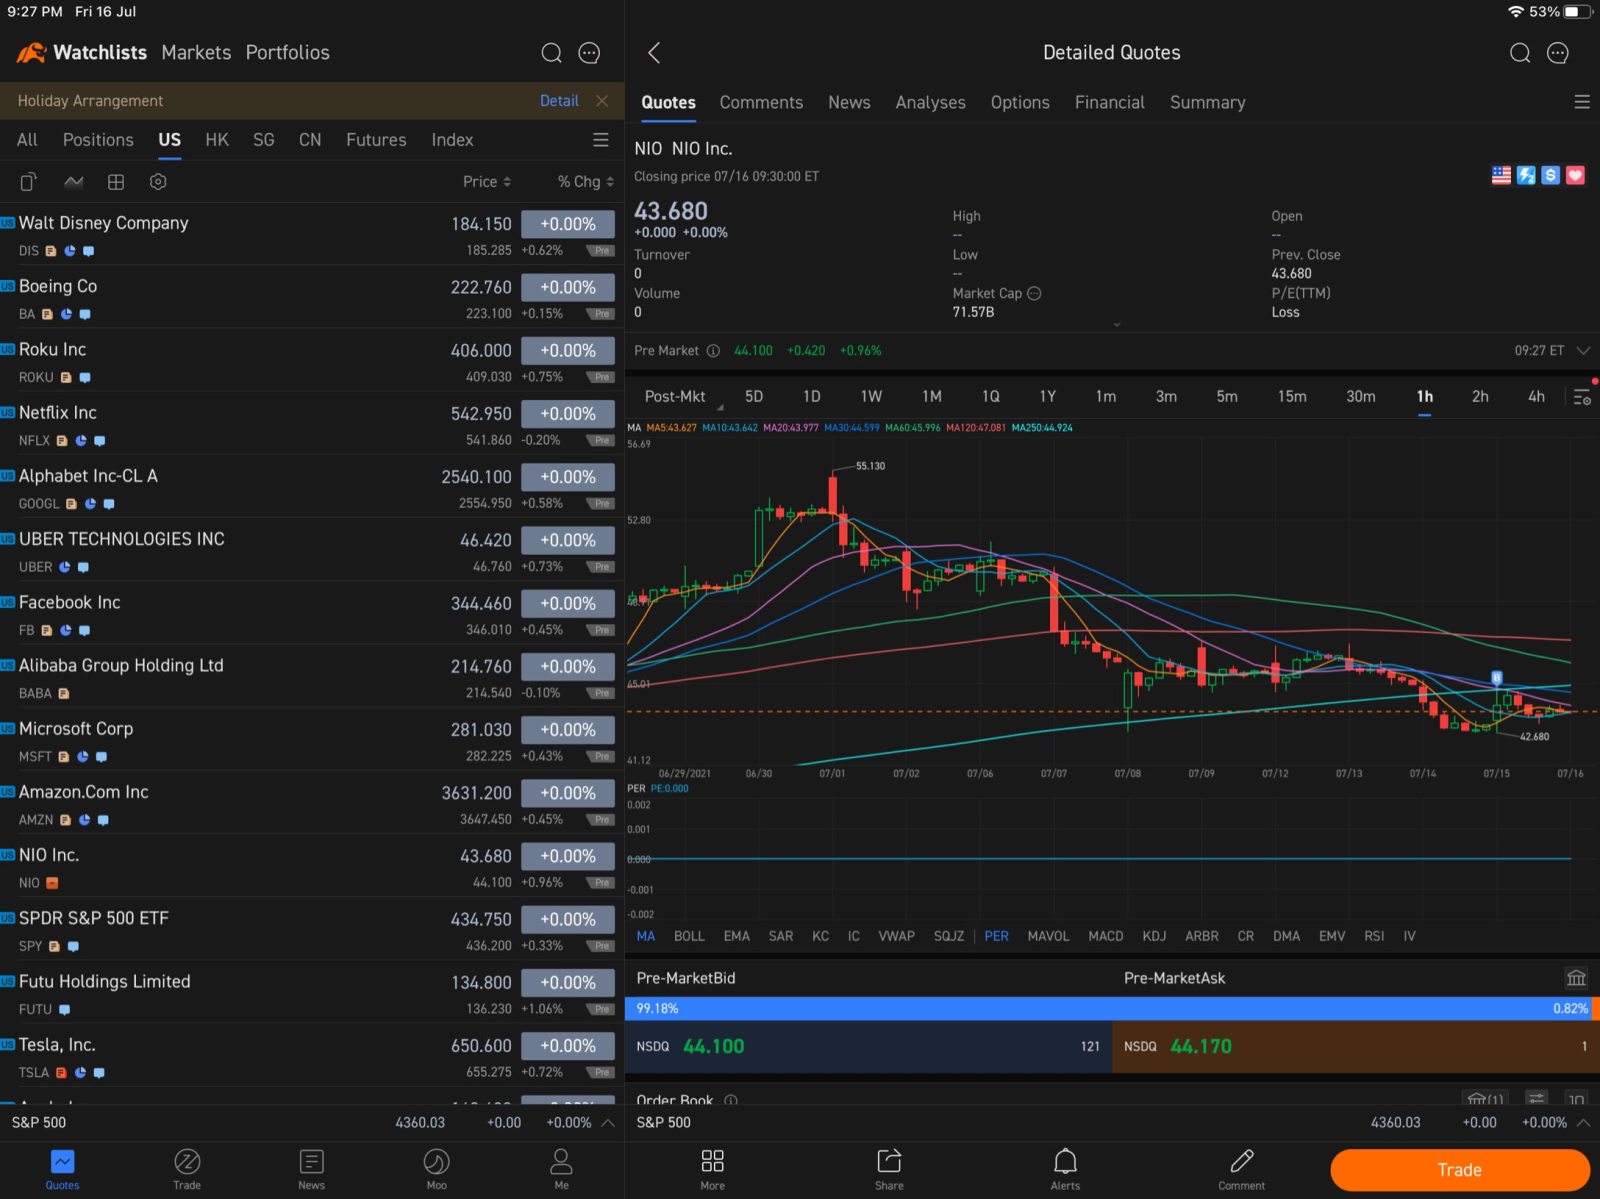Select 15m chart timeframe
This screenshot has height=1199, width=1600.
tap(1292, 397)
